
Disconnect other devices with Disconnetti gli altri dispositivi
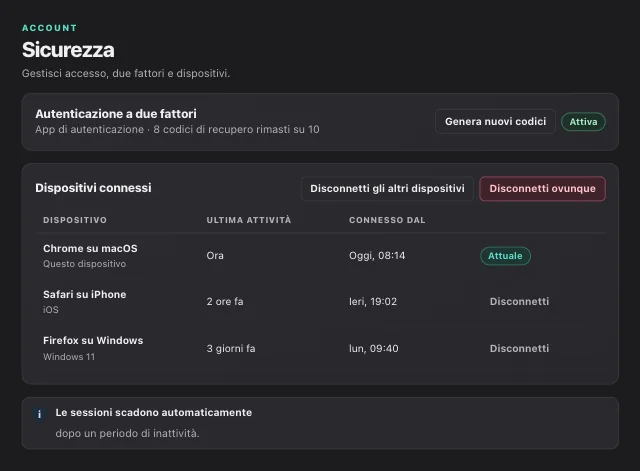pyautogui.click(x=387, y=189)
